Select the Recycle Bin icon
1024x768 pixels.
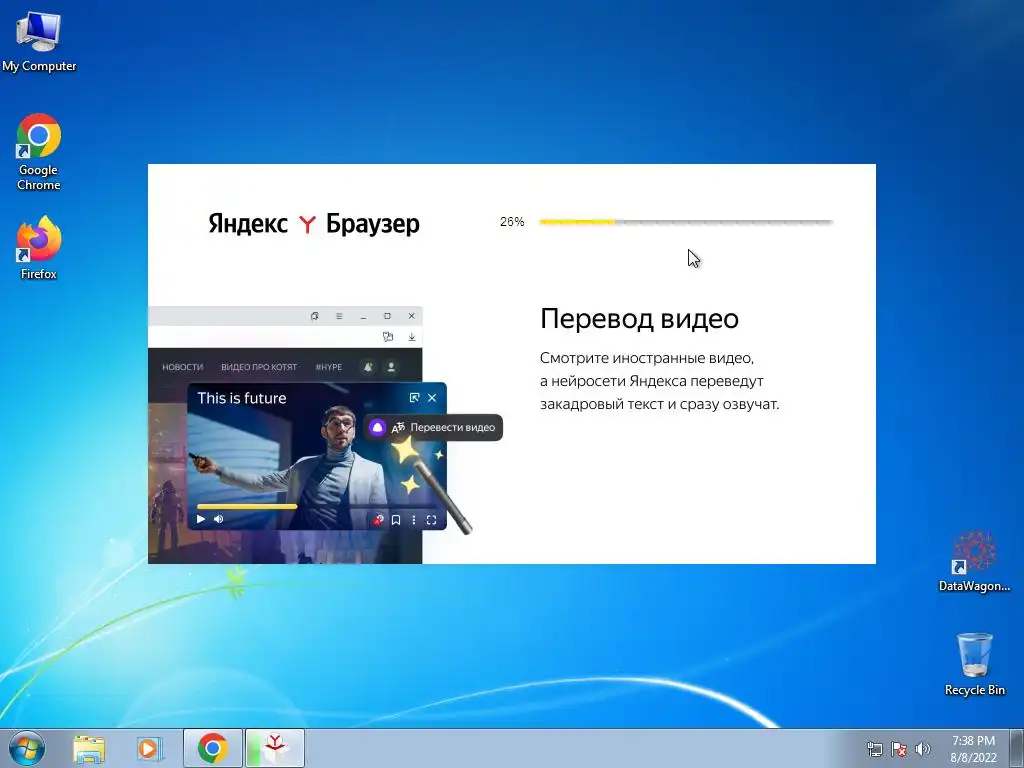[974, 664]
